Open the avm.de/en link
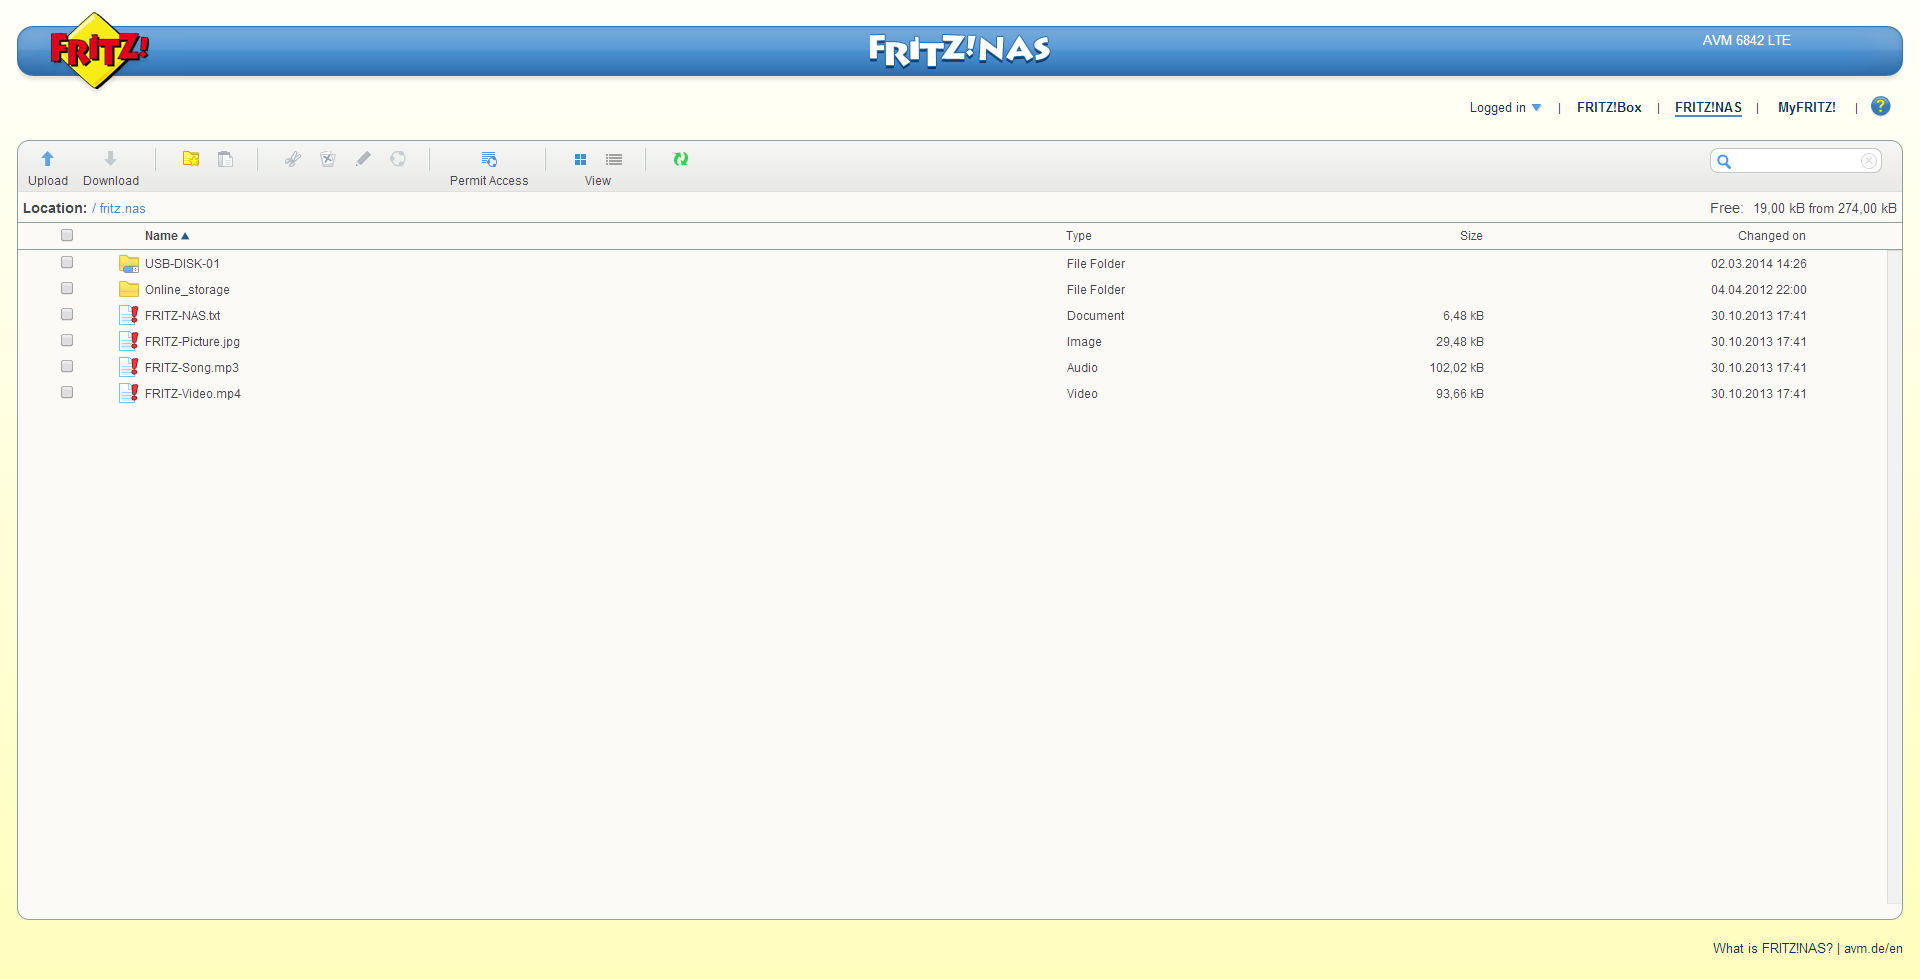This screenshot has width=1920, height=979. pyautogui.click(x=1873, y=949)
